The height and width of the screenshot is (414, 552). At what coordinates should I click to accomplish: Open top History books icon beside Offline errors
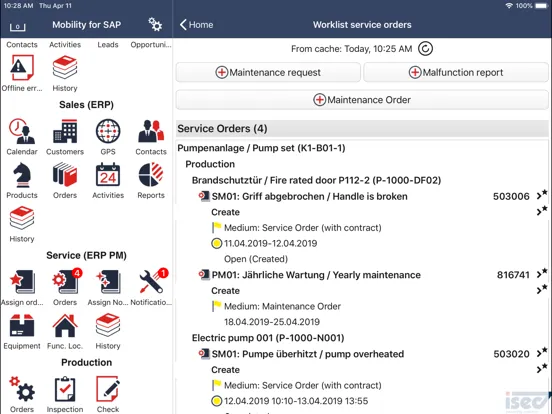click(x=65, y=67)
